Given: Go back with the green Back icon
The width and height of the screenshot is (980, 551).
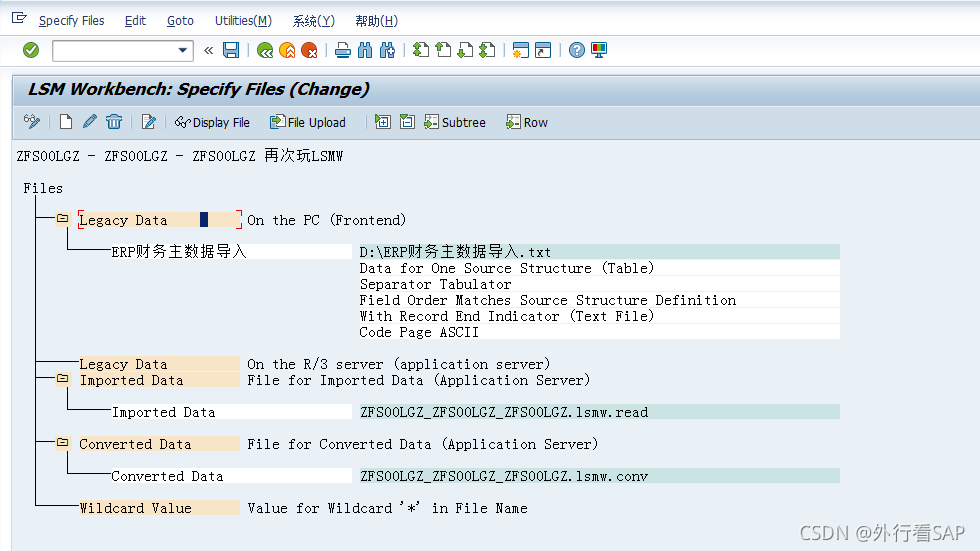Looking at the screenshot, I should coord(265,50).
